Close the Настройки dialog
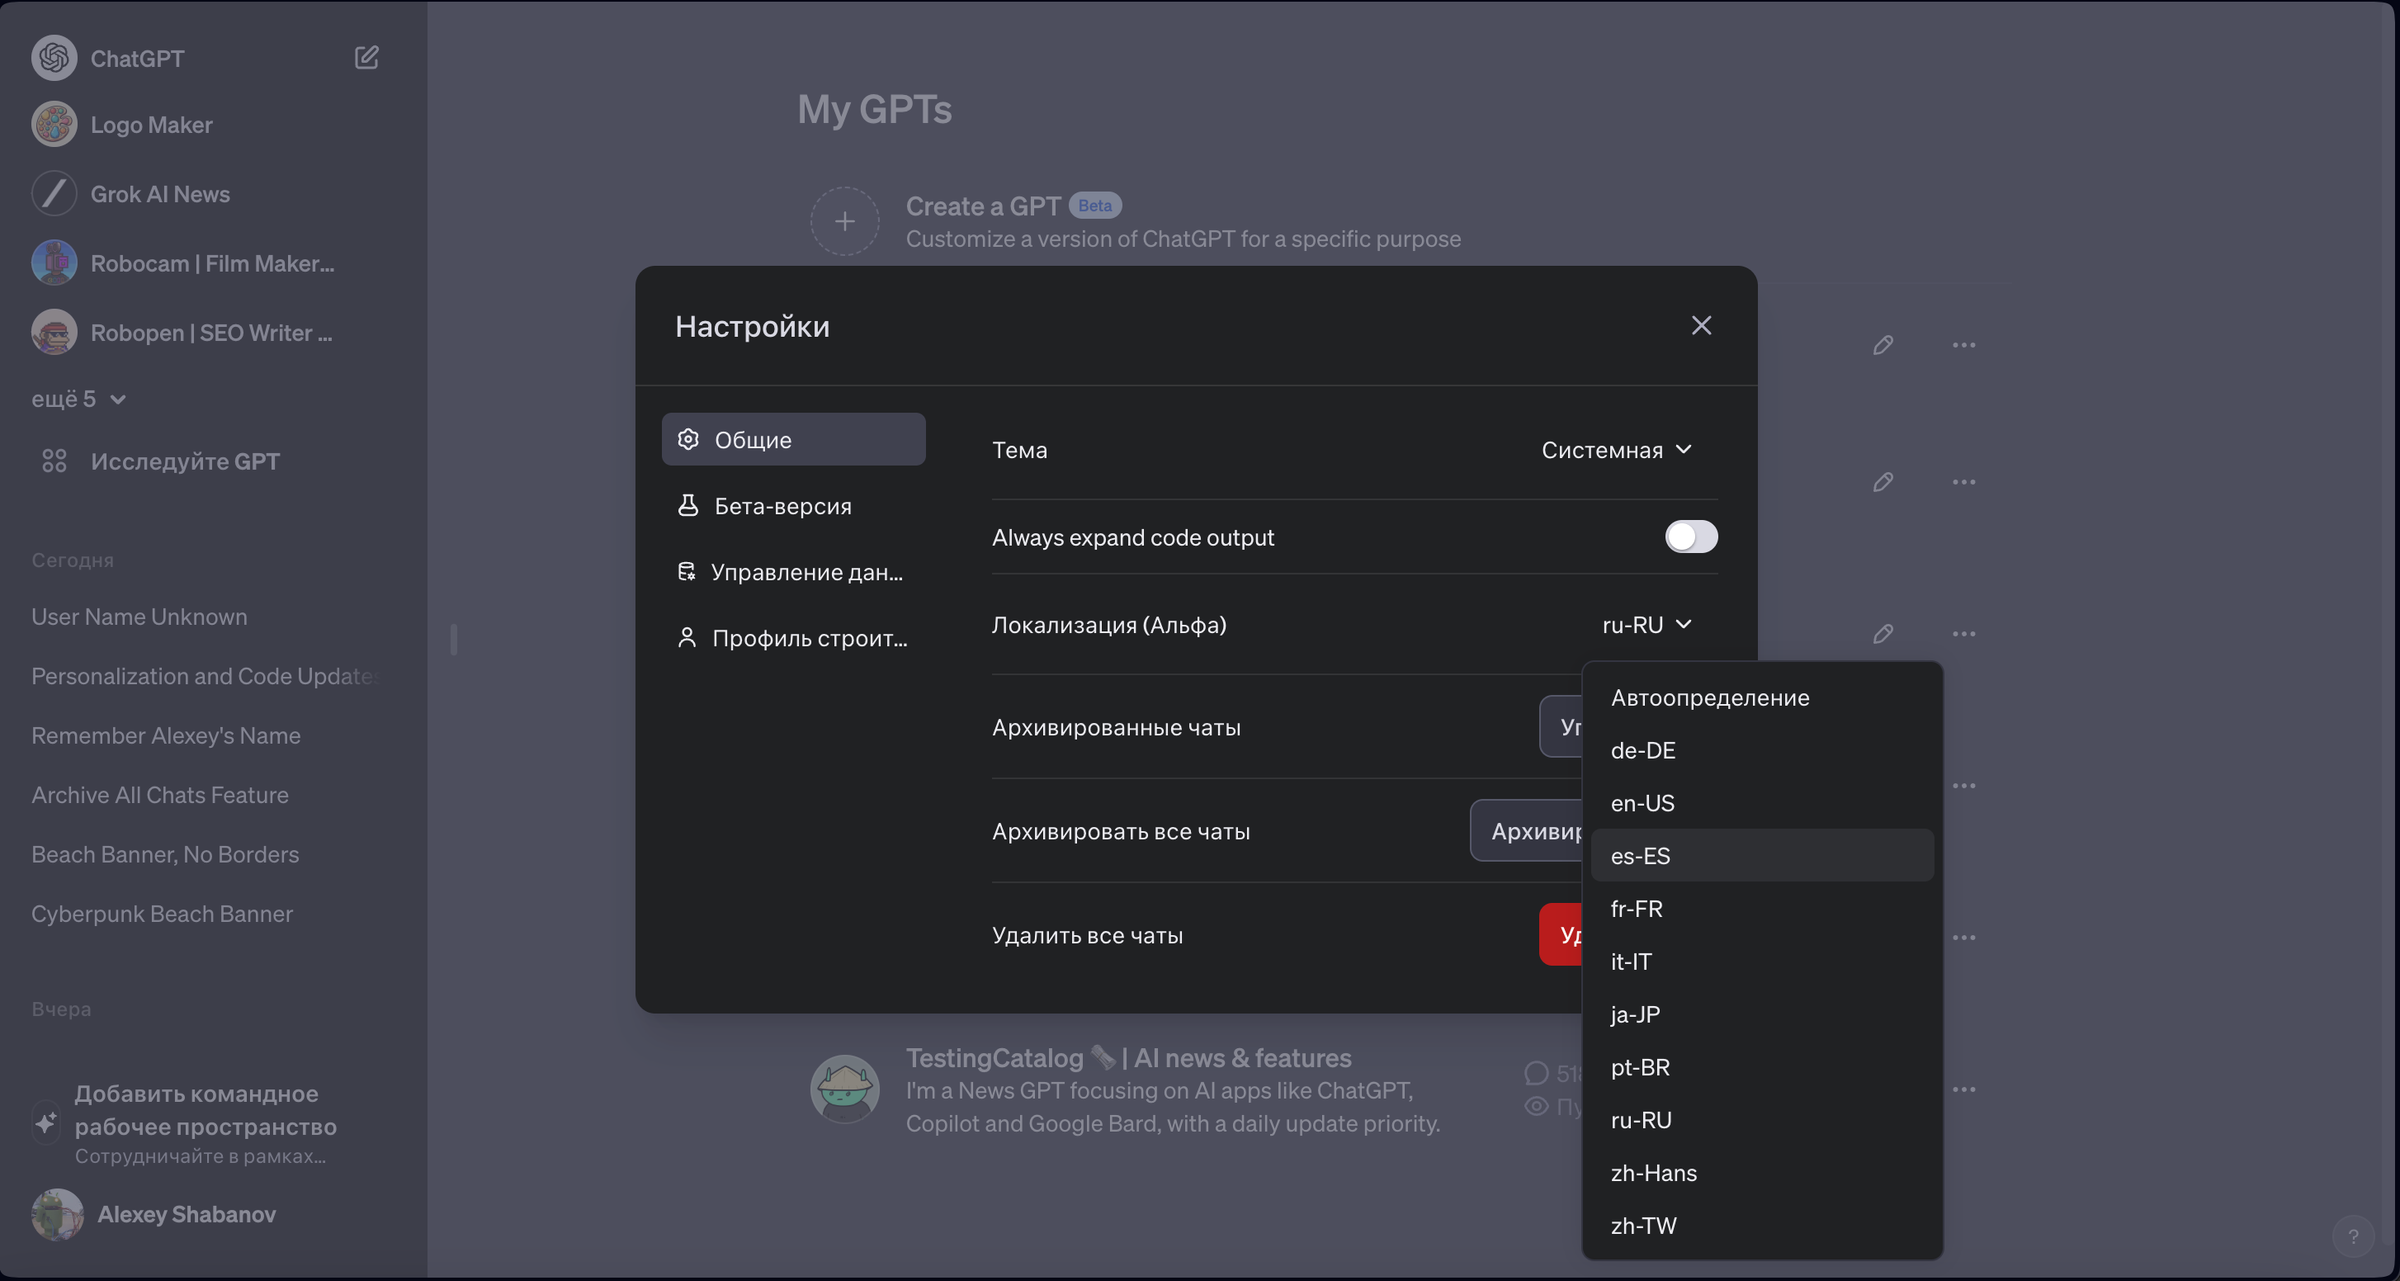Image resolution: width=2400 pixels, height=1281 pixels. [x=1701, y=325]
